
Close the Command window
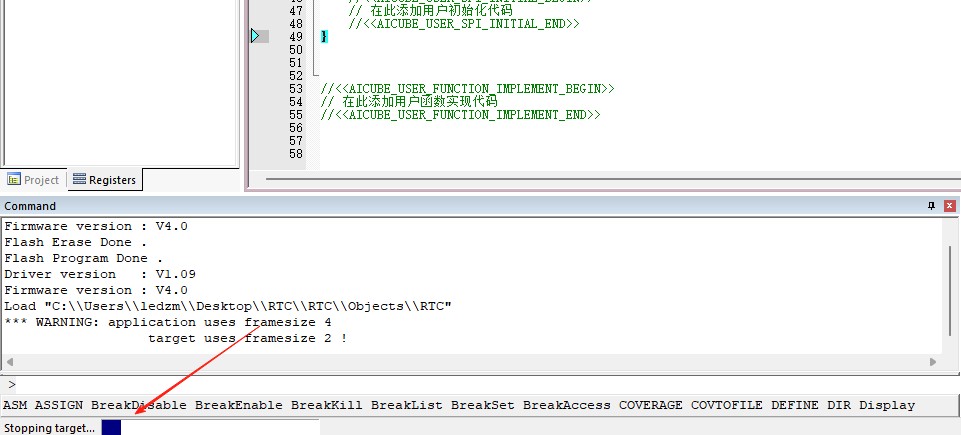tap(949, 206)
